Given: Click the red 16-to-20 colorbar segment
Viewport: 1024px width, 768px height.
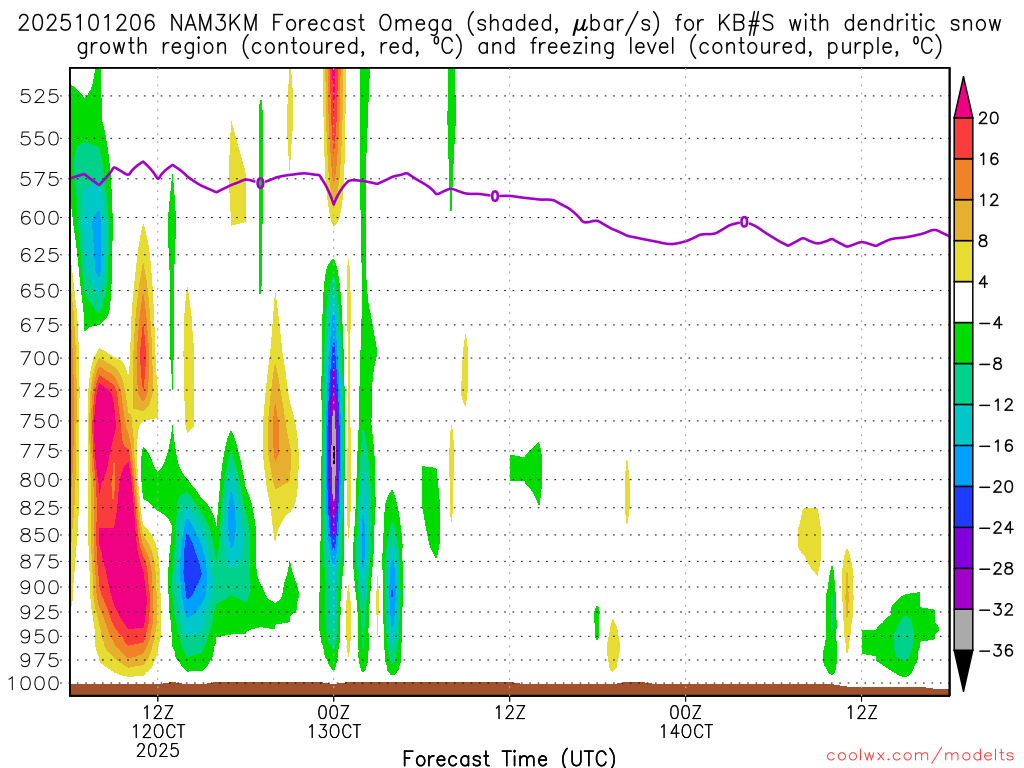Looking at the screenshot, I should pos(963,138).
